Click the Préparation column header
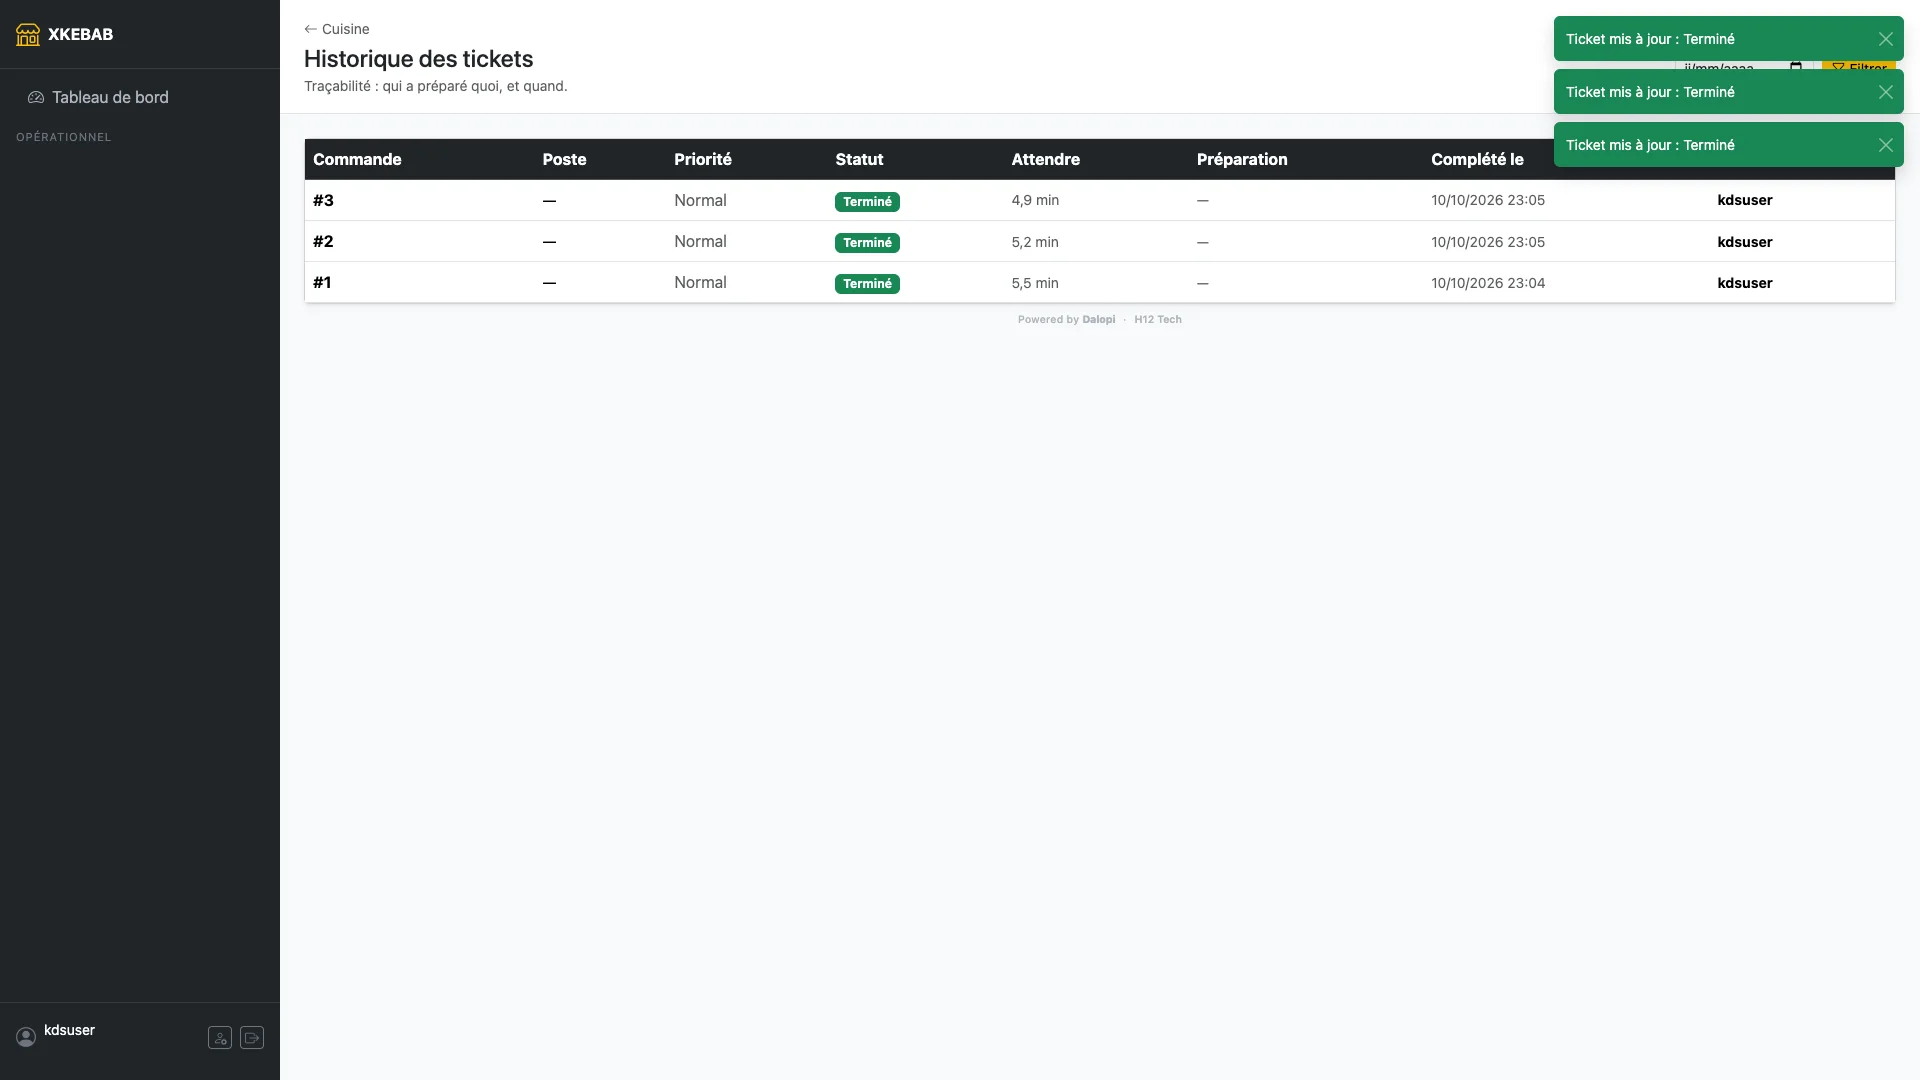Viewport: 1920px width, 1080px height. coord(1242,160)
